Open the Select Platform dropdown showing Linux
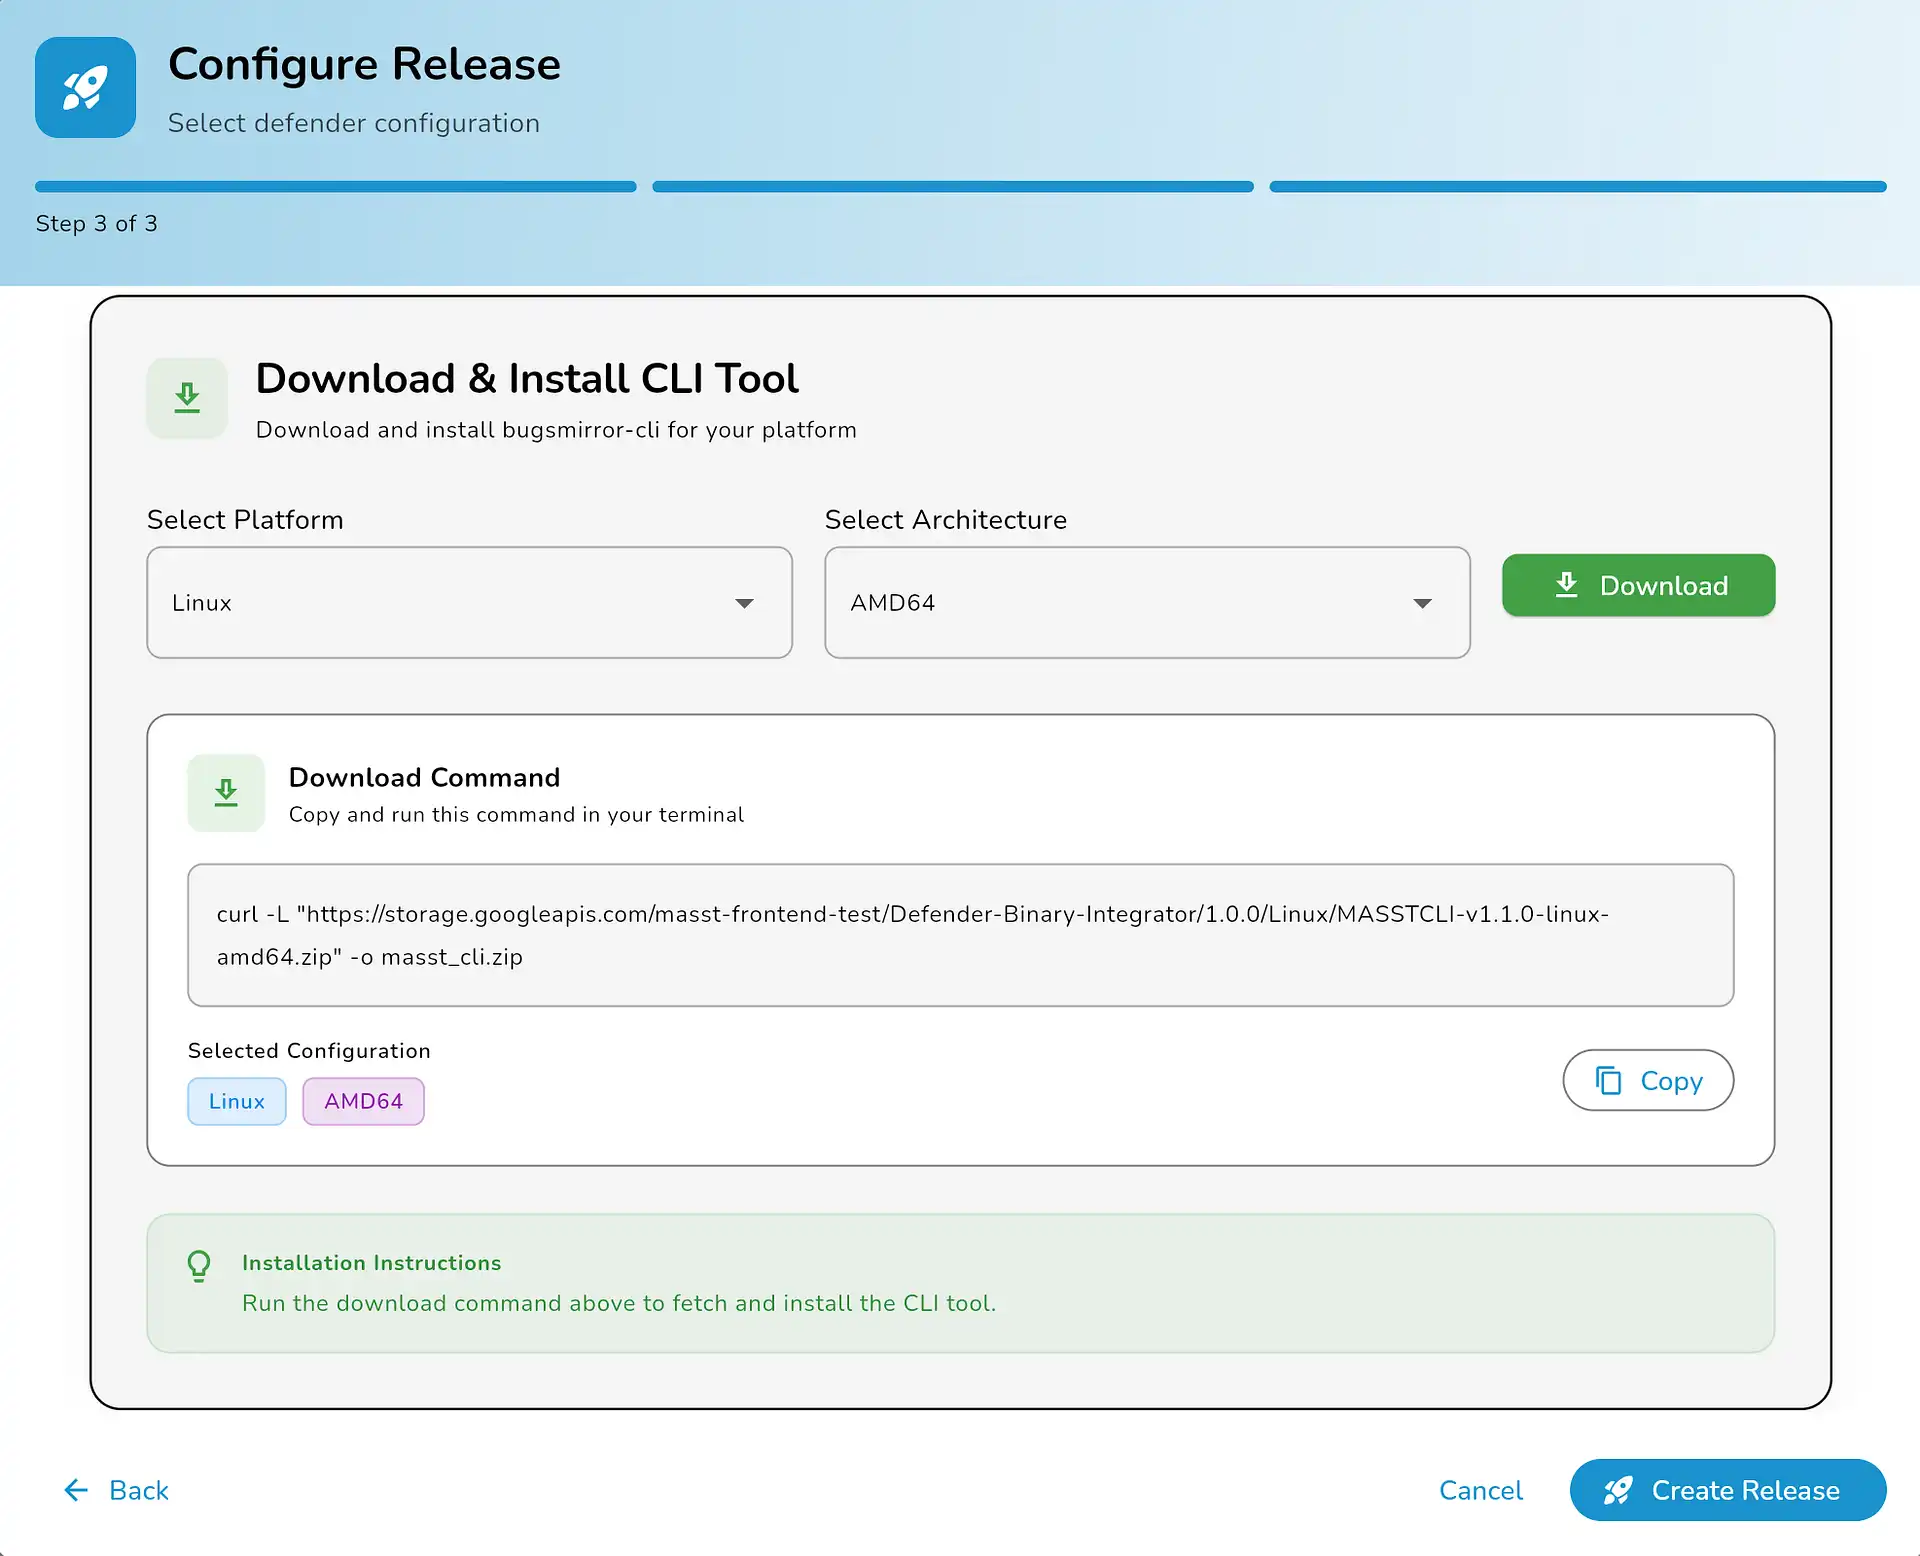Screen dimensions: 1920x1556 pyautogui.click(x=469, y=603)
